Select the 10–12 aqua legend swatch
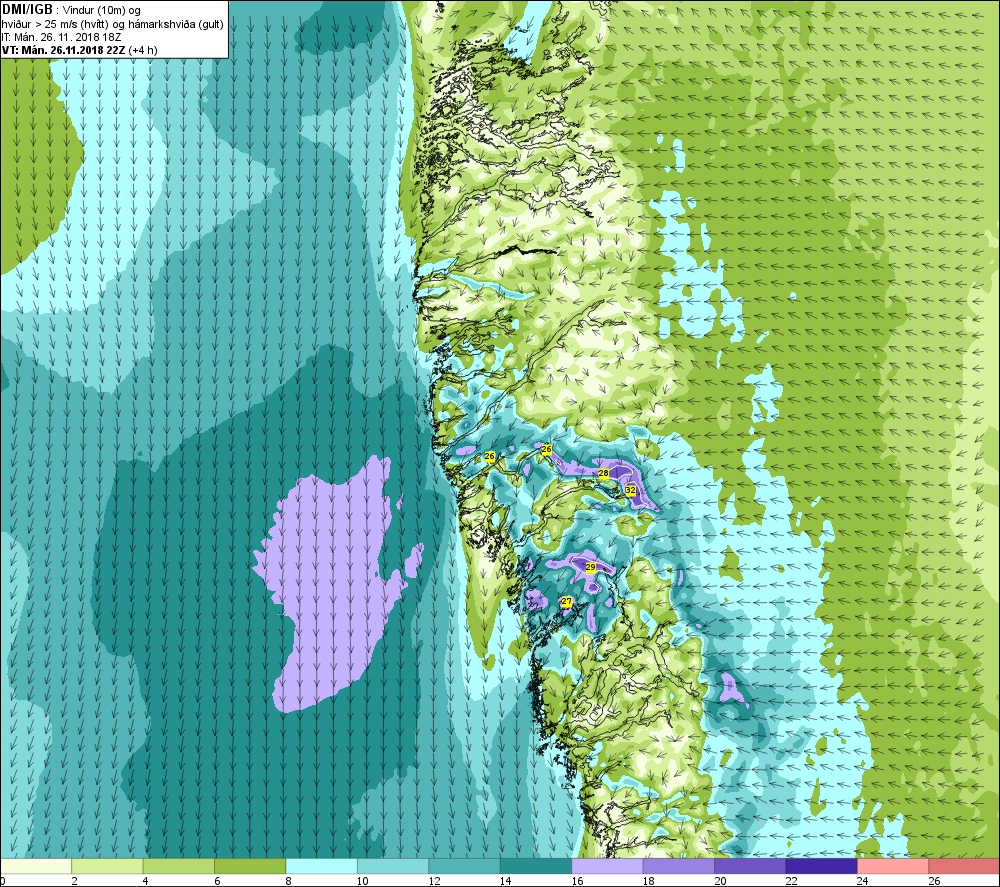 (393, 866)
